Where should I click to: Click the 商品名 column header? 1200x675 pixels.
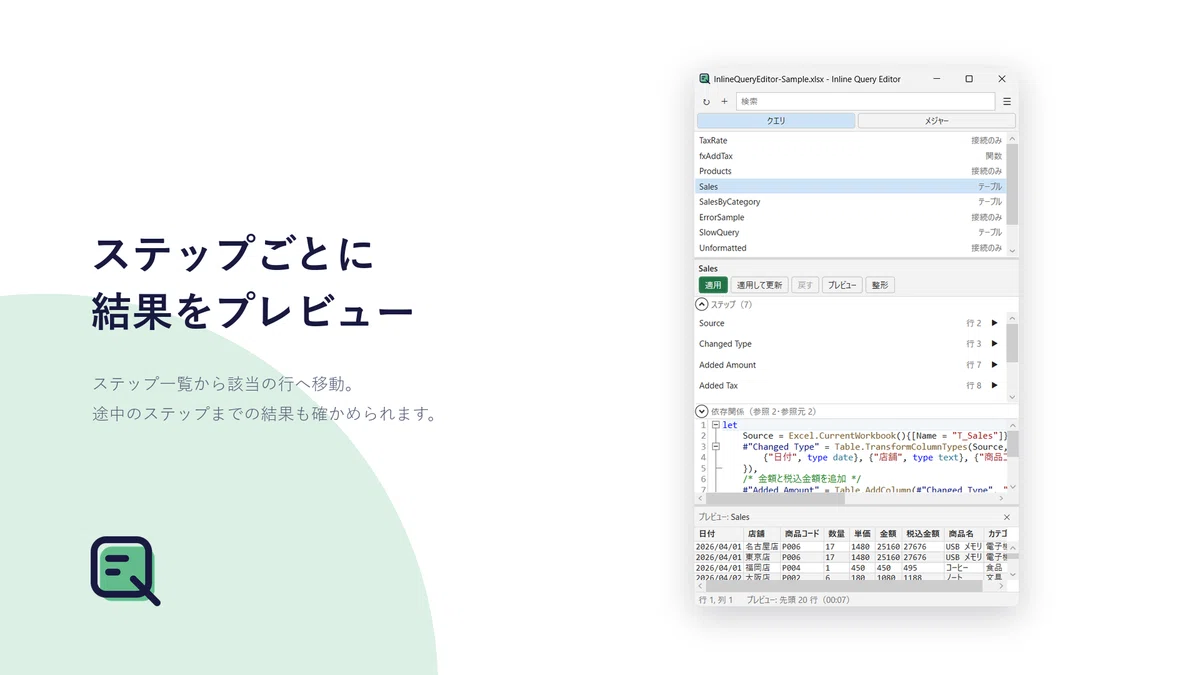965,534
